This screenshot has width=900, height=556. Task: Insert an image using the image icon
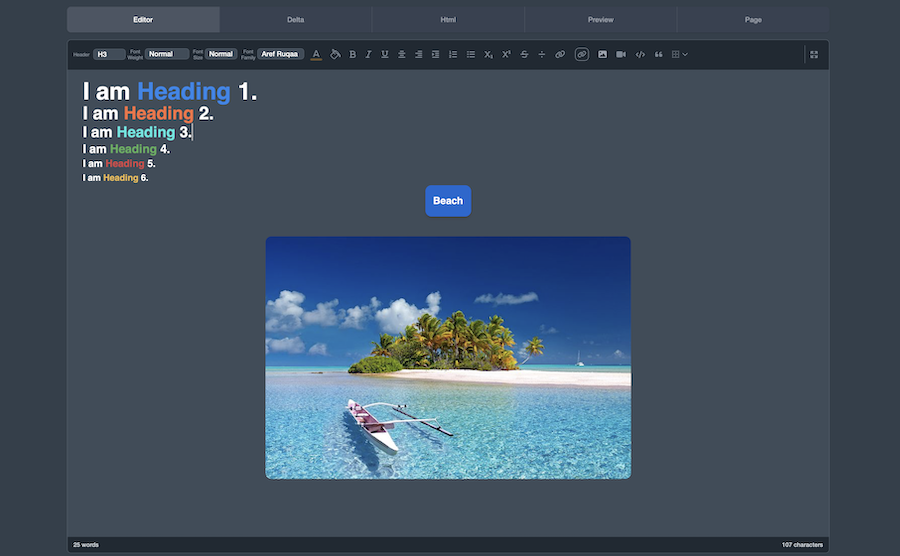(x=603, y=54)
